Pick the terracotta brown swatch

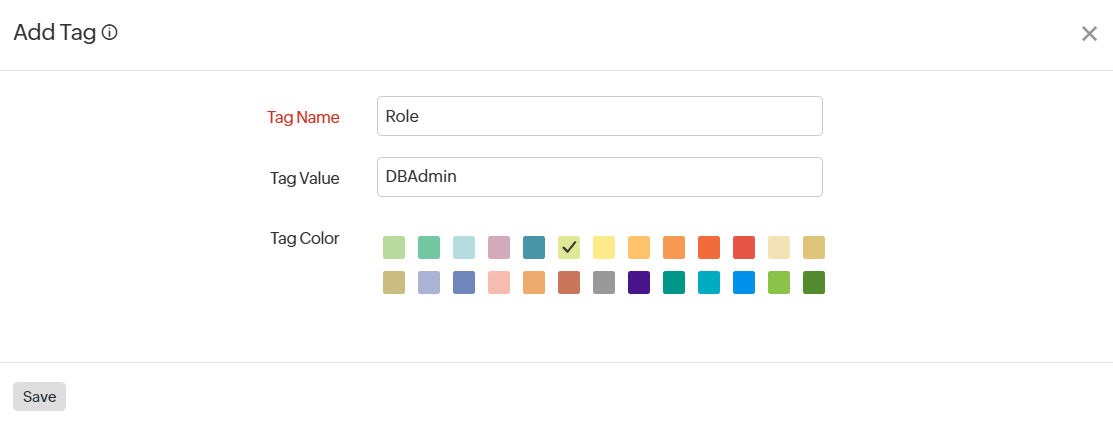pyautogui.click(x=569, y=282)
